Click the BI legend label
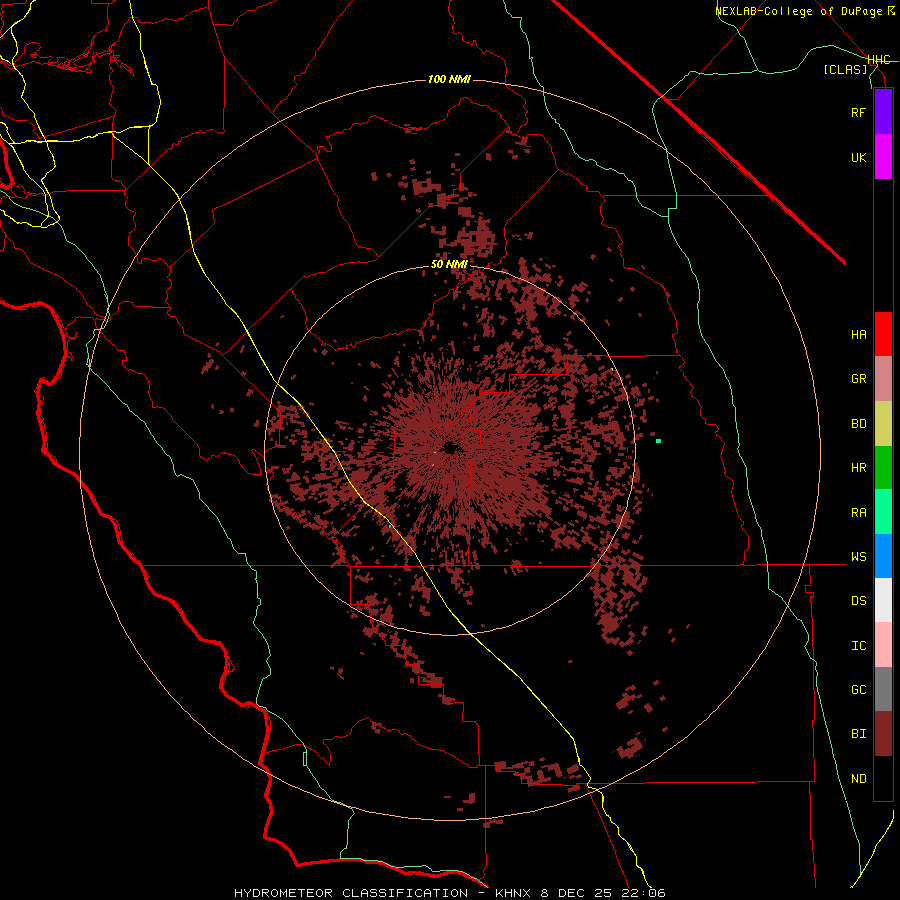This screenshot has width=900, height=900. [859, 734]
